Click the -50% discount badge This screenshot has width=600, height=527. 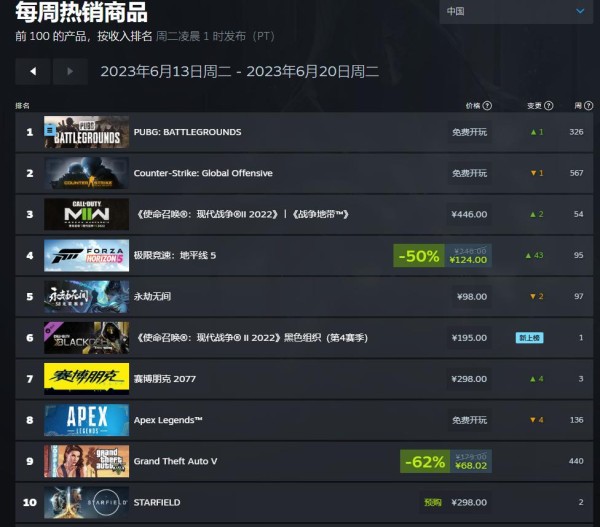tap(419, 256)
